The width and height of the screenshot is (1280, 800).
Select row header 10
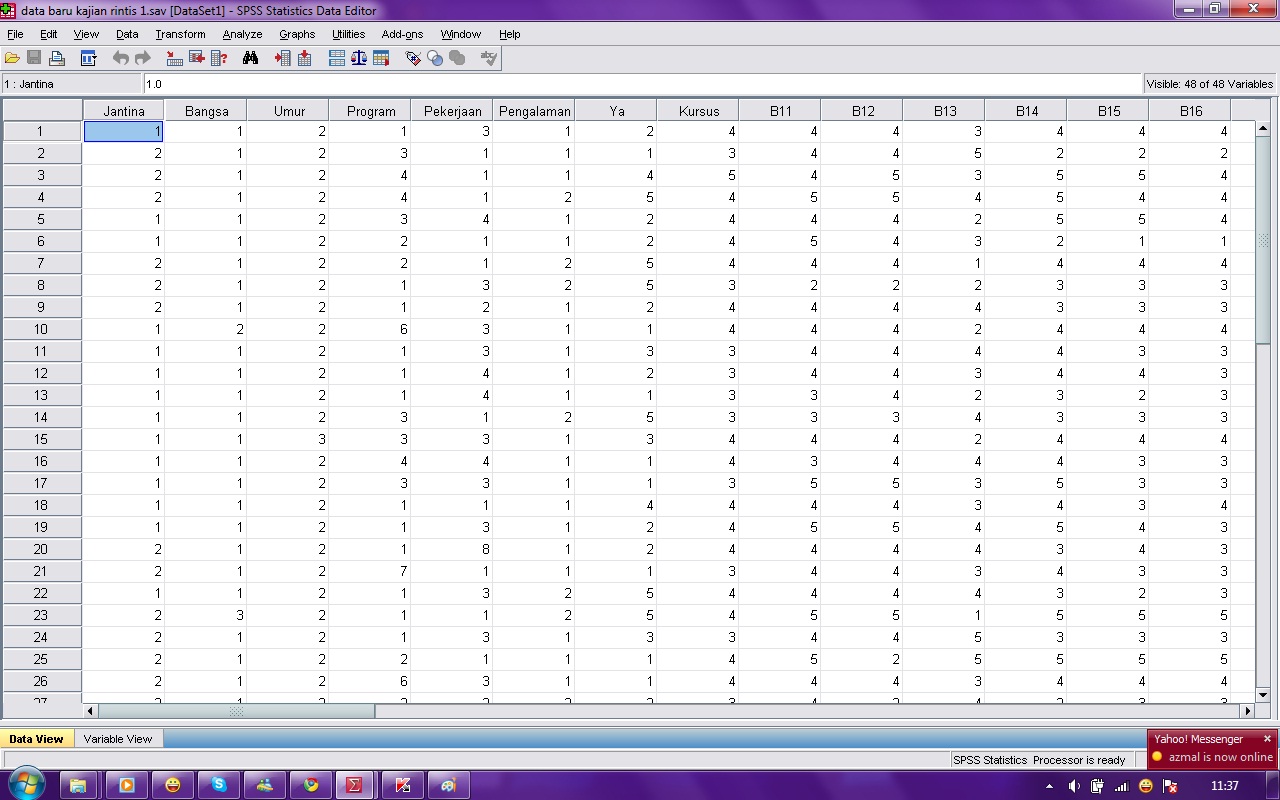(41, 329)
